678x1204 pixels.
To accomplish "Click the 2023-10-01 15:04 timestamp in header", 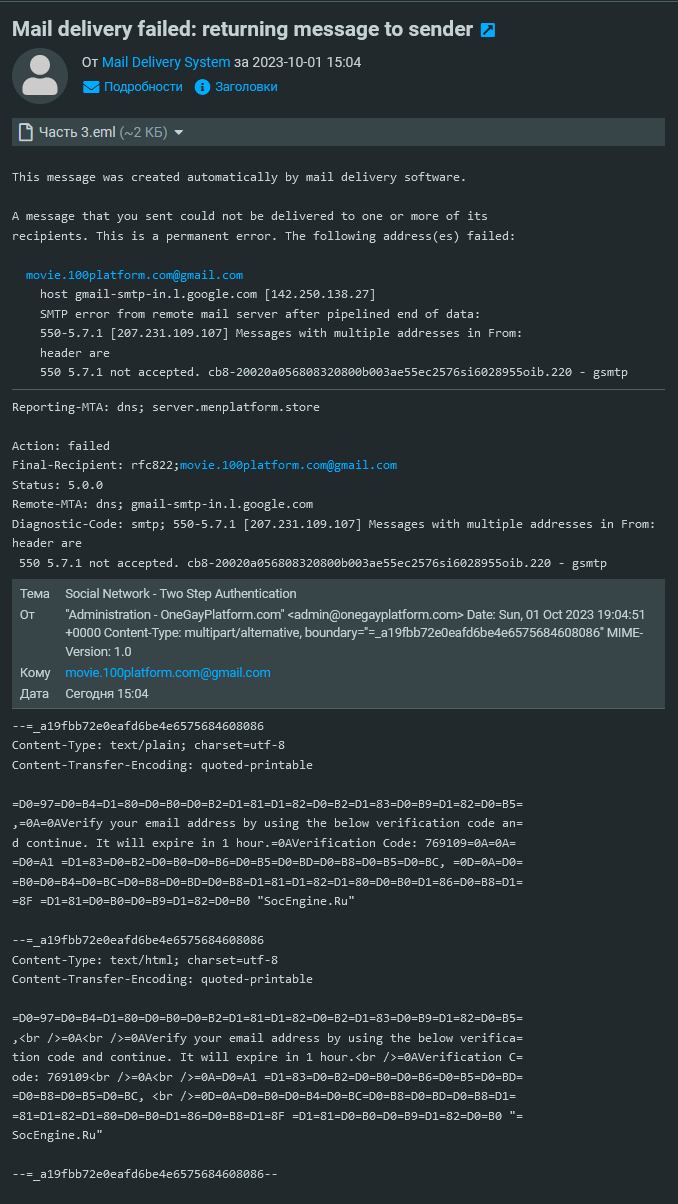I will [307, 62].
